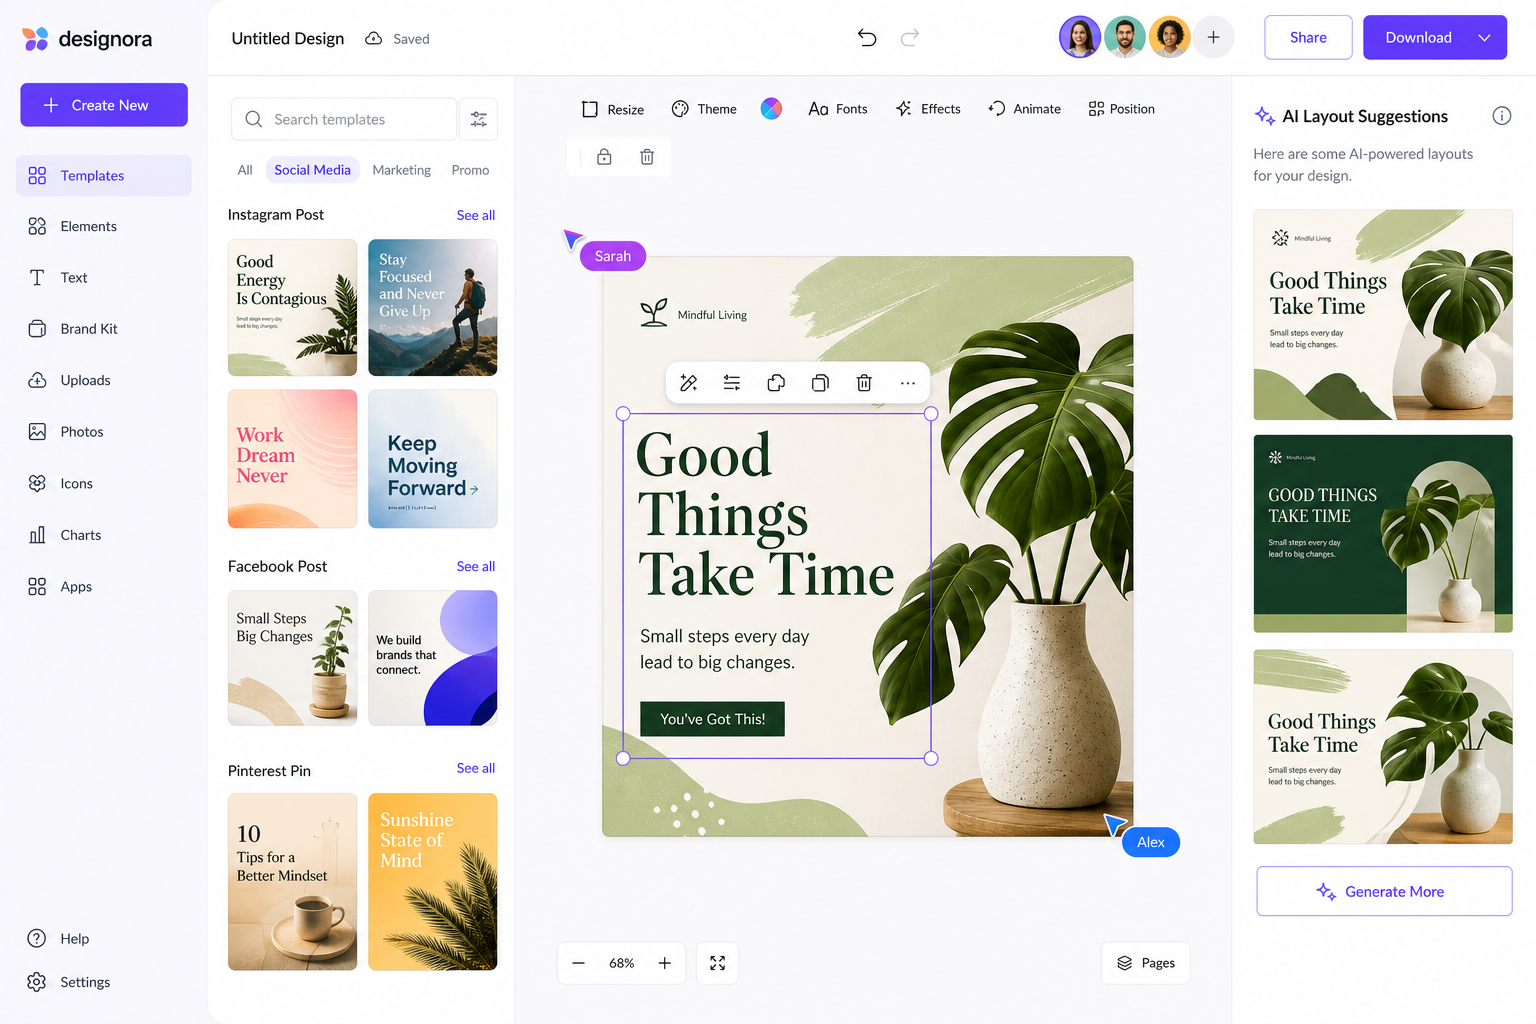The height and width of the screenshot is (1024, 1536).
Task: Zoom out with the minus button
Action: click(x=578, y=963)
